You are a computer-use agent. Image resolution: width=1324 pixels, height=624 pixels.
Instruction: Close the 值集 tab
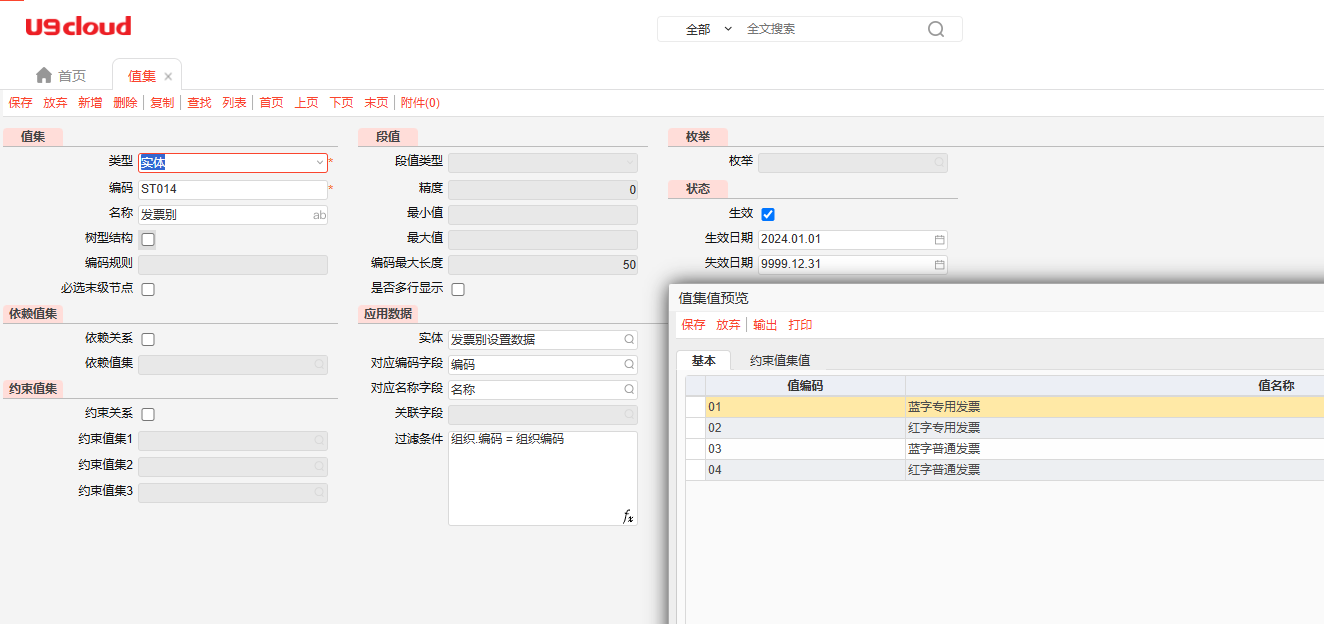click(x=168, y=76)
